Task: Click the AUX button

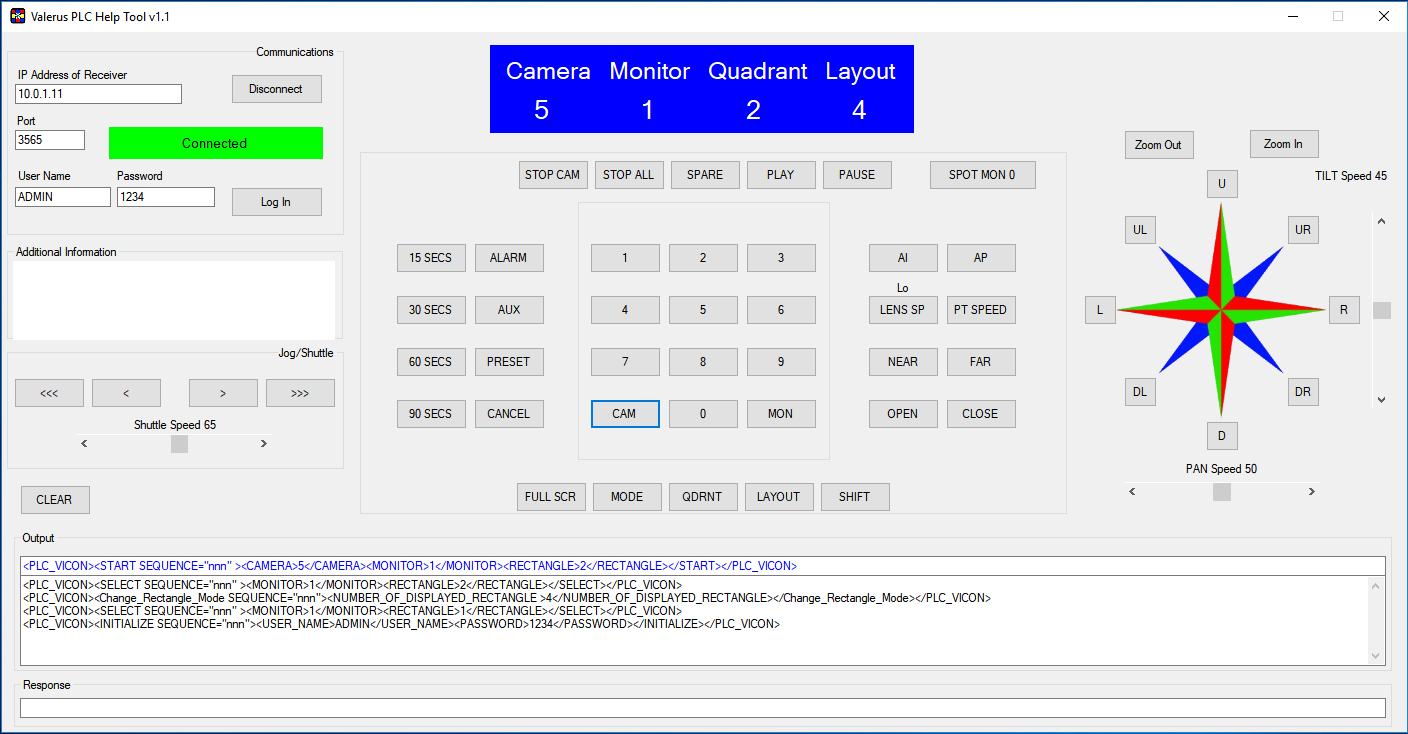Action: point(509,310)
